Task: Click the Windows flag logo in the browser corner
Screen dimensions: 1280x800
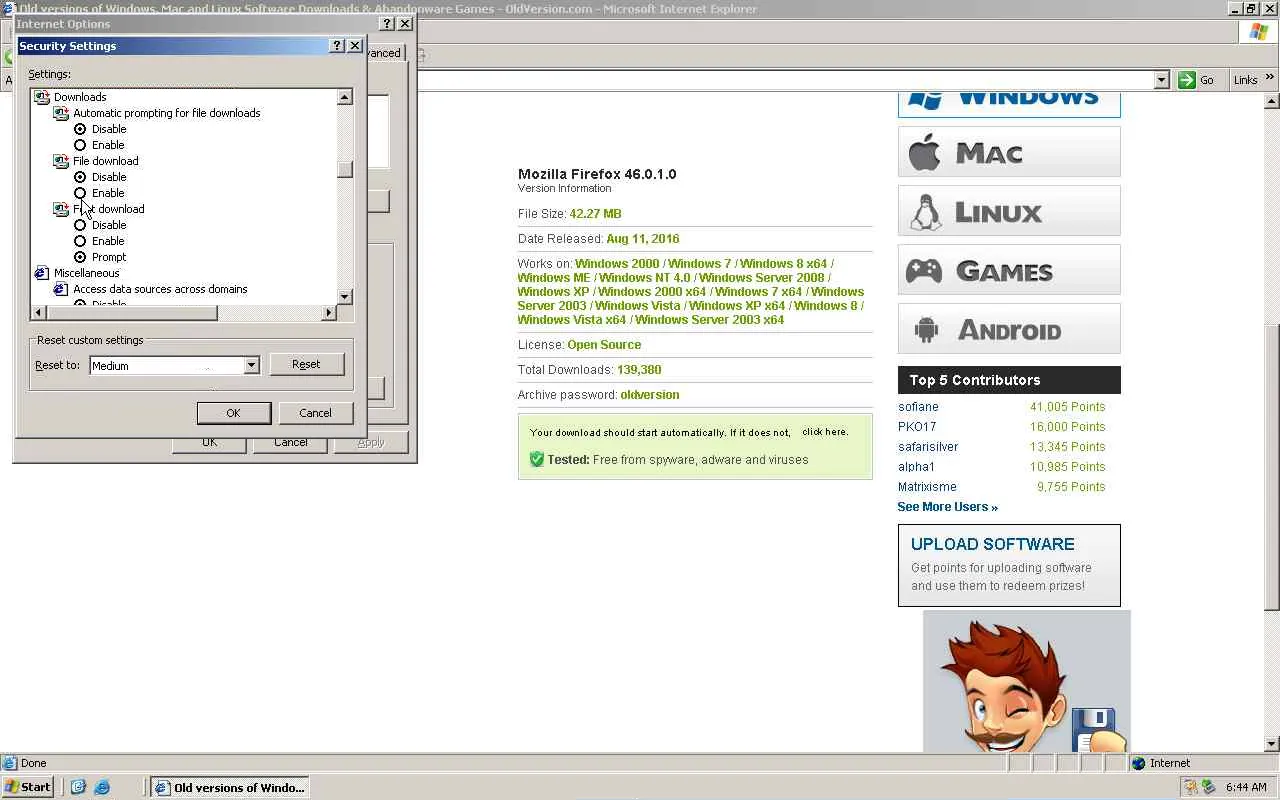Action: pyautogui.click(x=1259, y=32)
